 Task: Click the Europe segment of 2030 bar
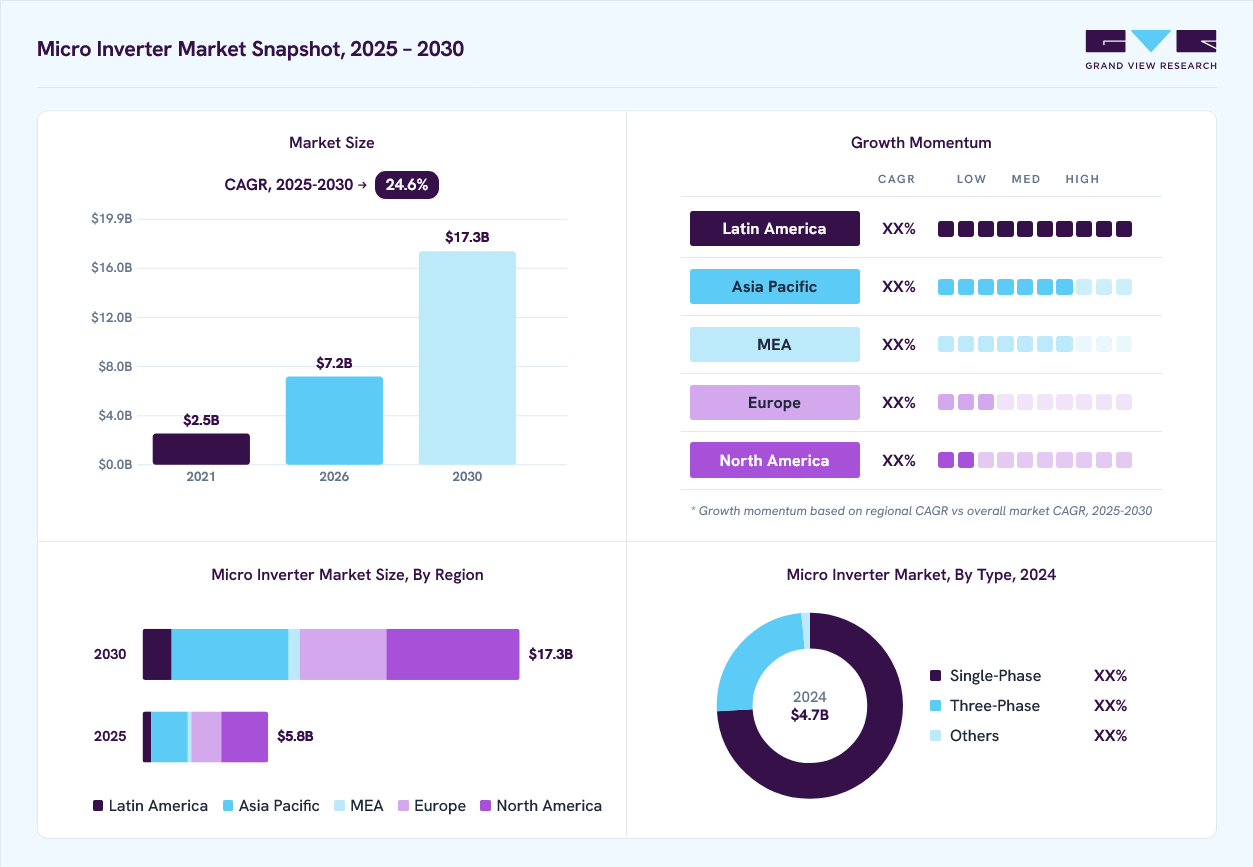(x=343, y=654)
